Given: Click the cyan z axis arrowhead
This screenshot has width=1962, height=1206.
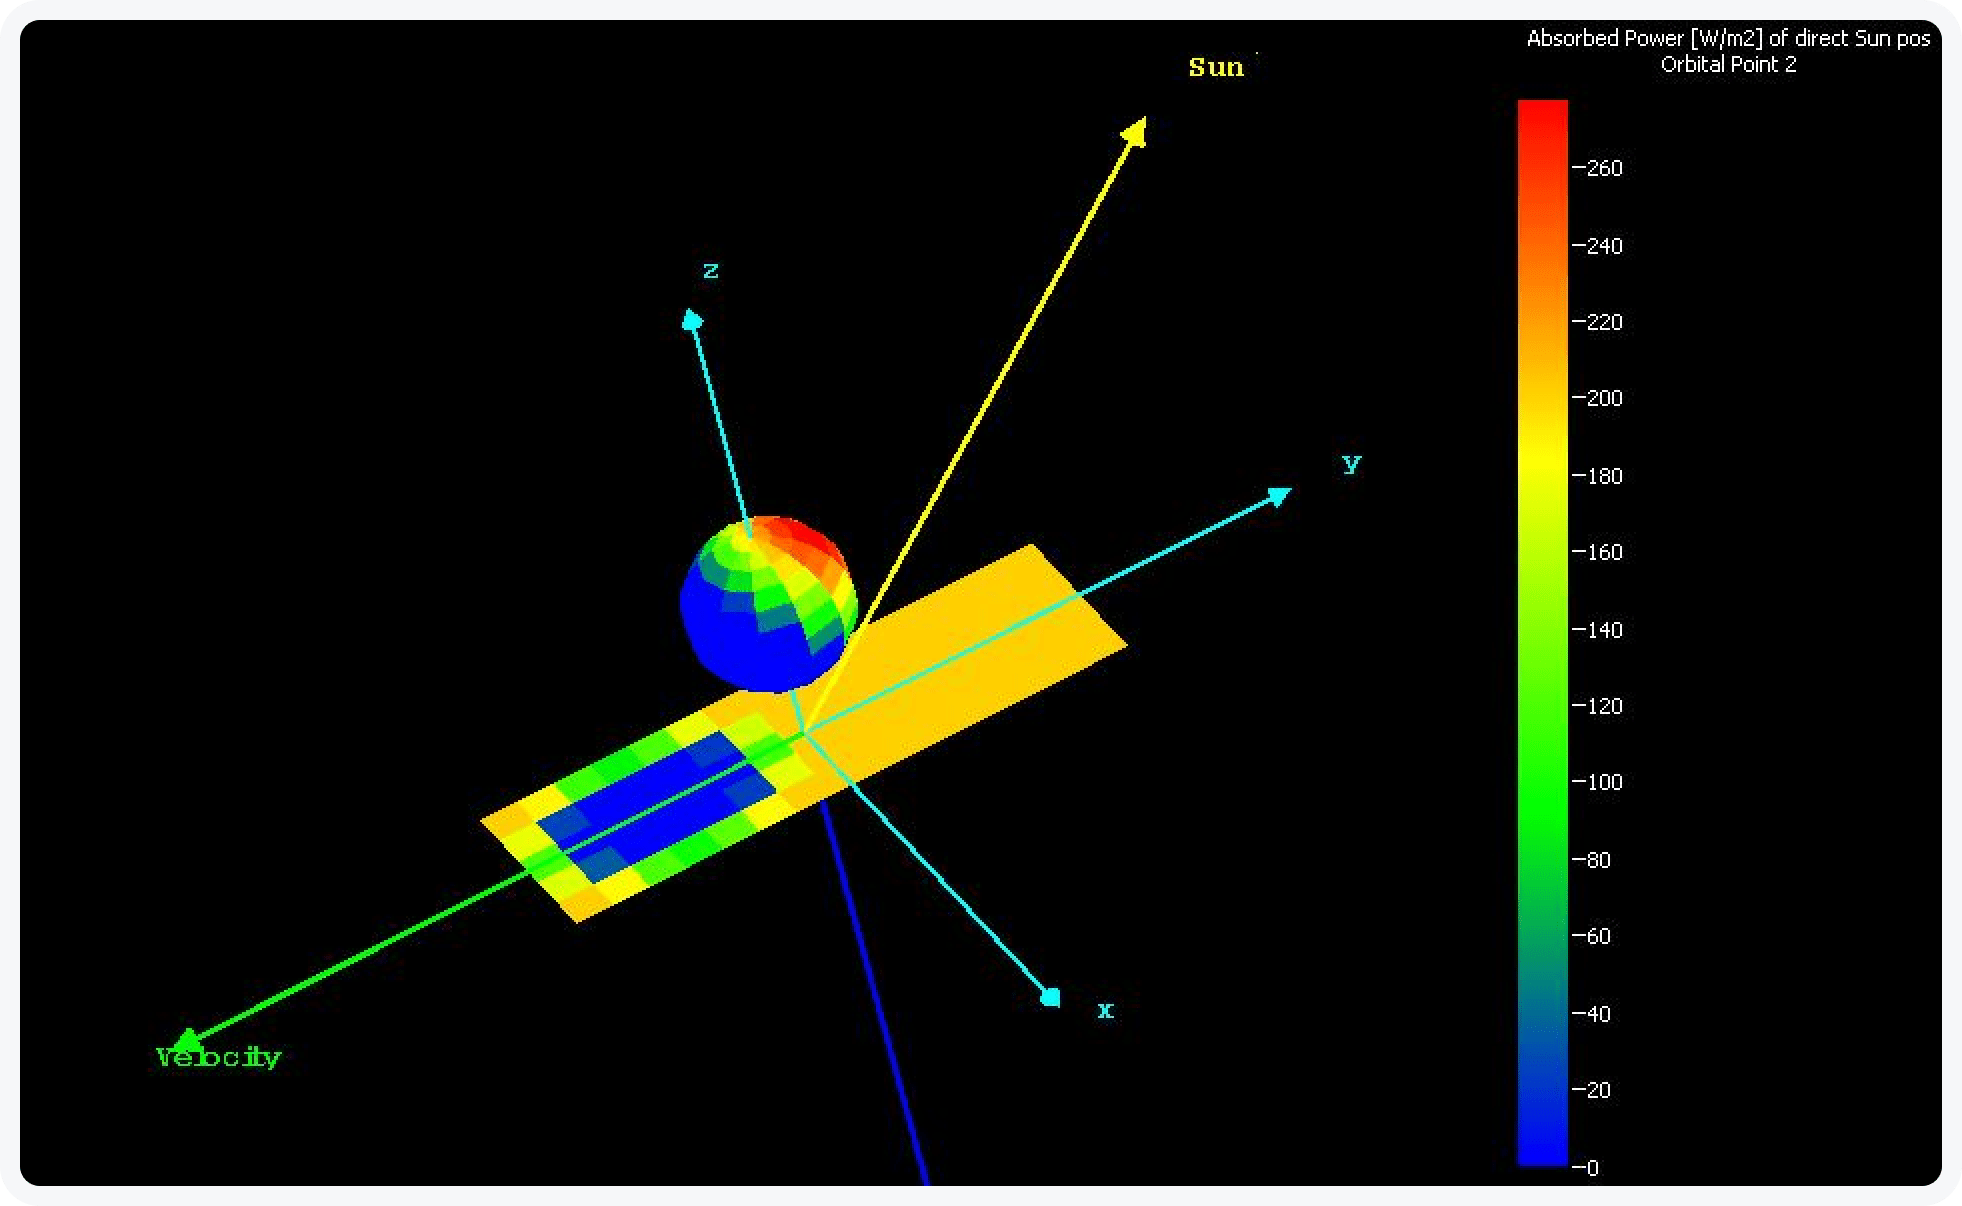Looking at the screenshot, I should point(692,319).
